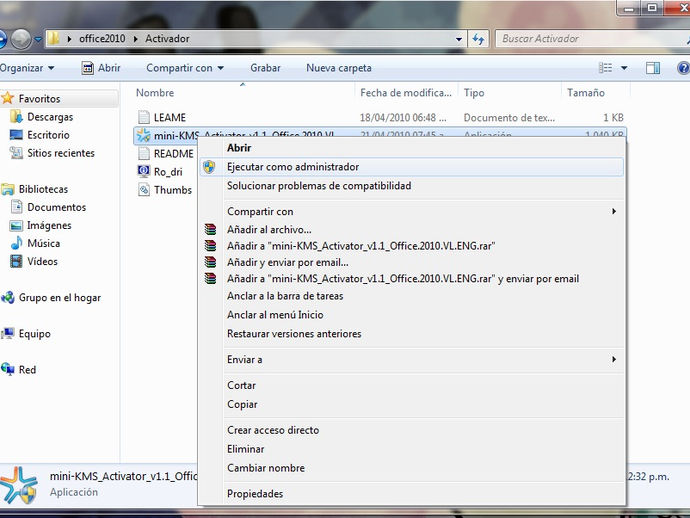Toggle the preview pane icon
The width and height of the screenshot is (690, 518).
tap(653, 68)
